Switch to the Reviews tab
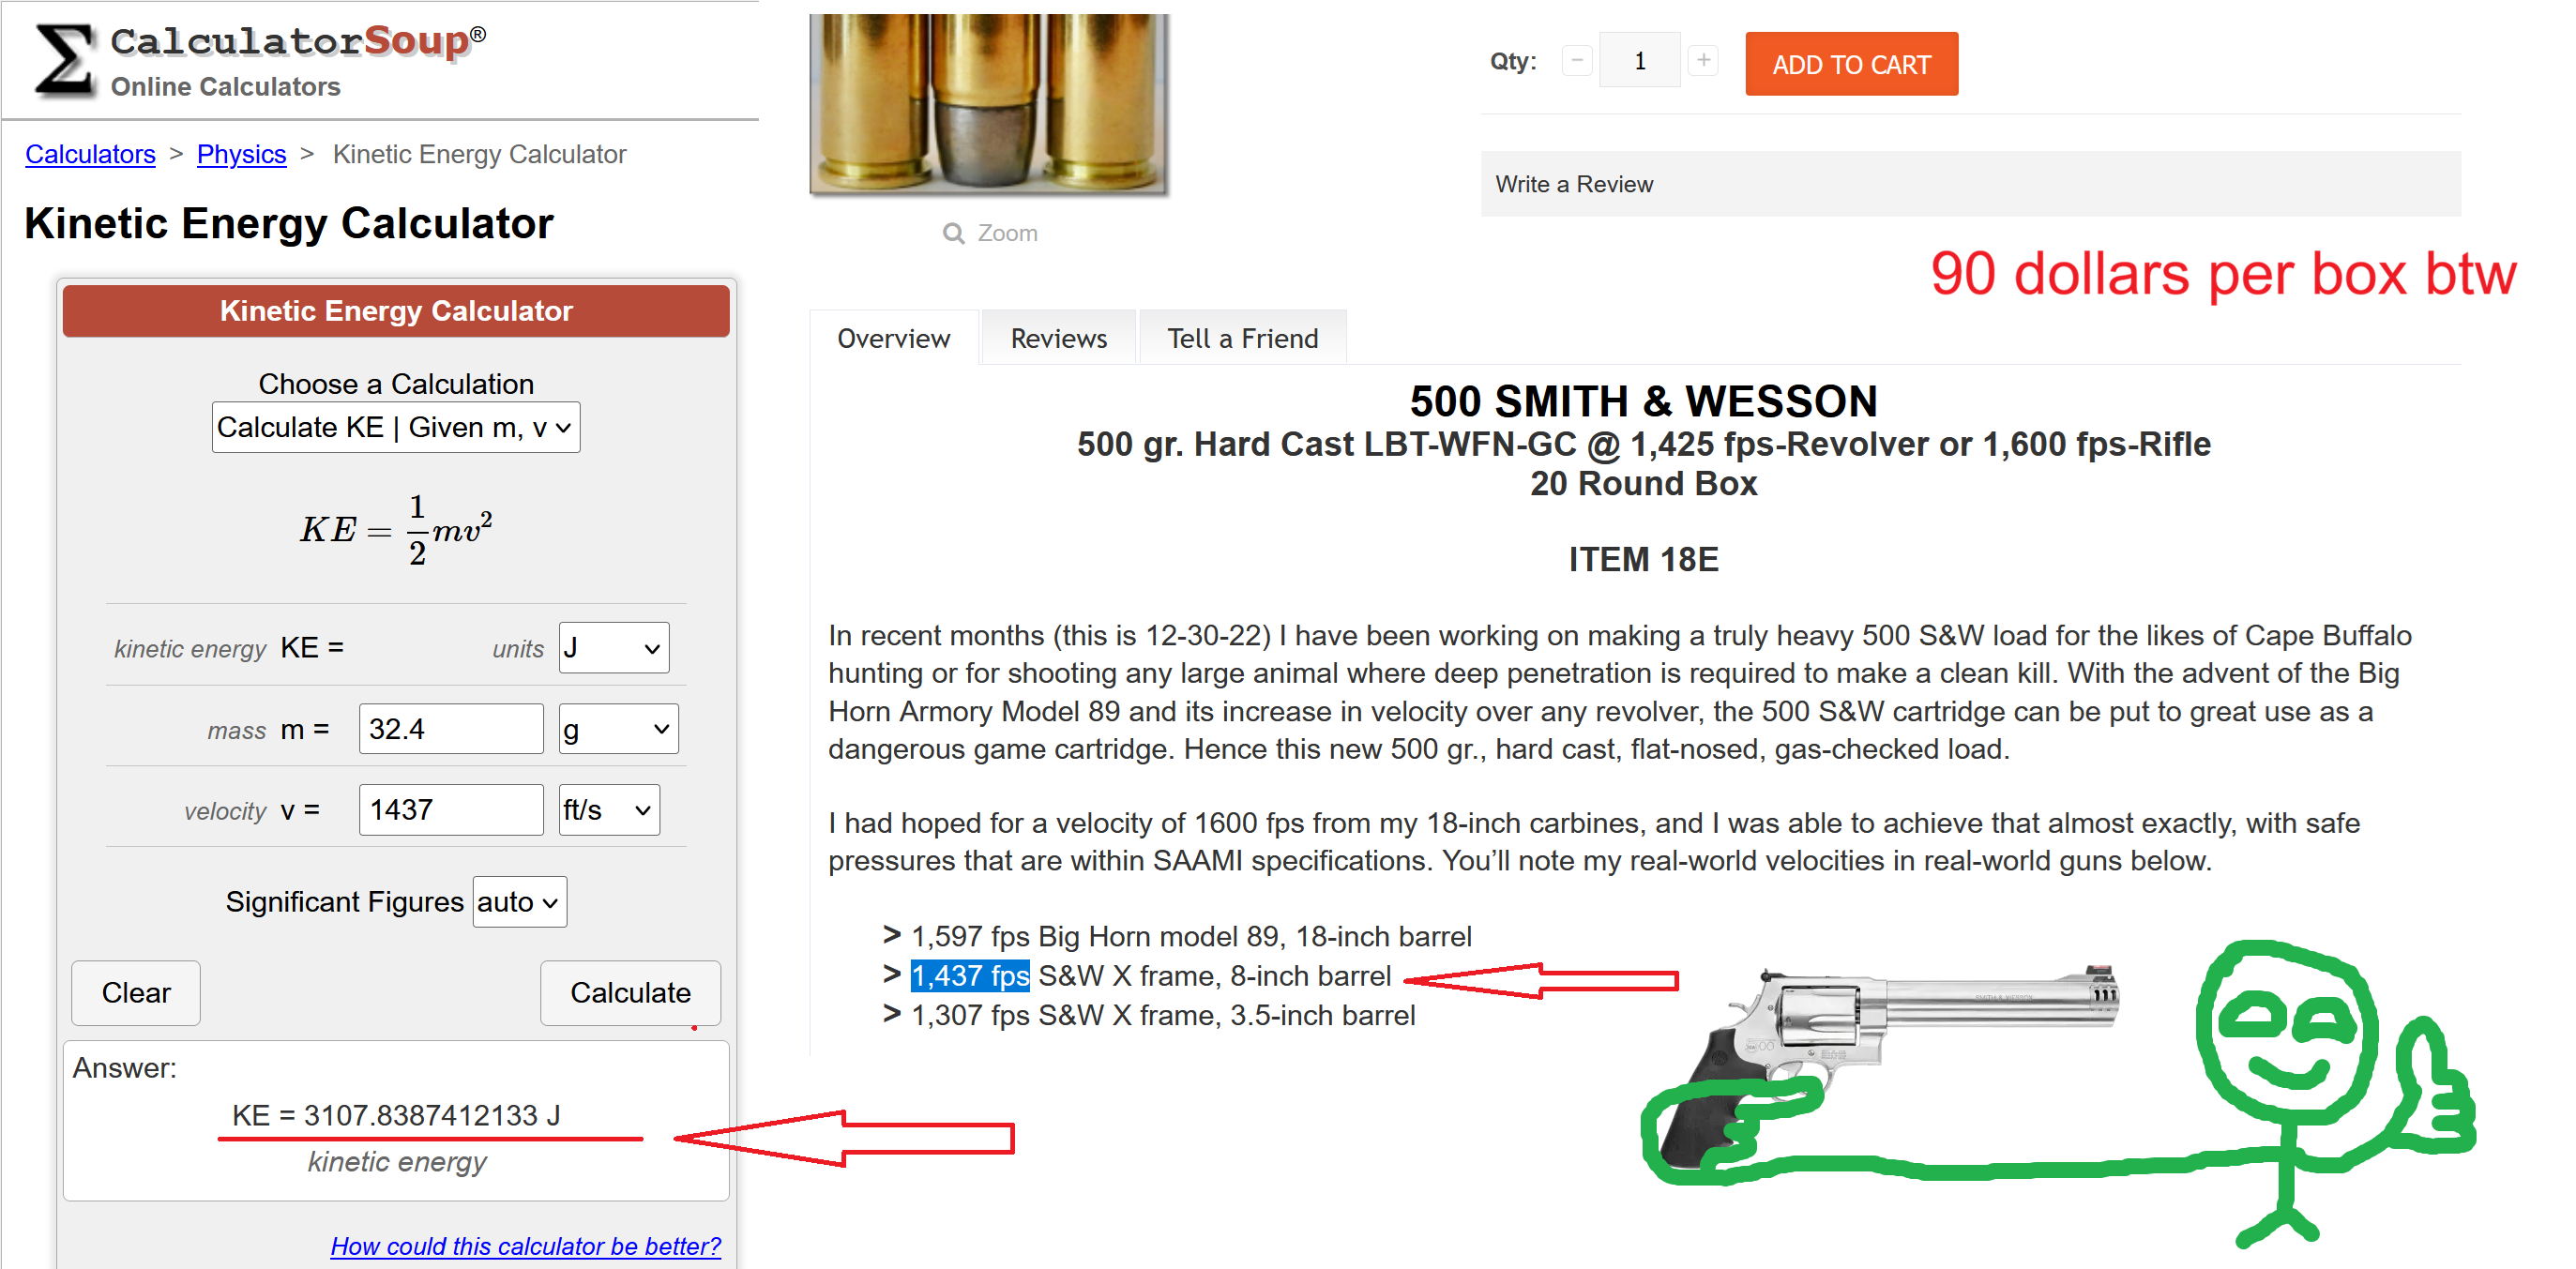Screen dimensions: 2576x1269 (1058, 339)
